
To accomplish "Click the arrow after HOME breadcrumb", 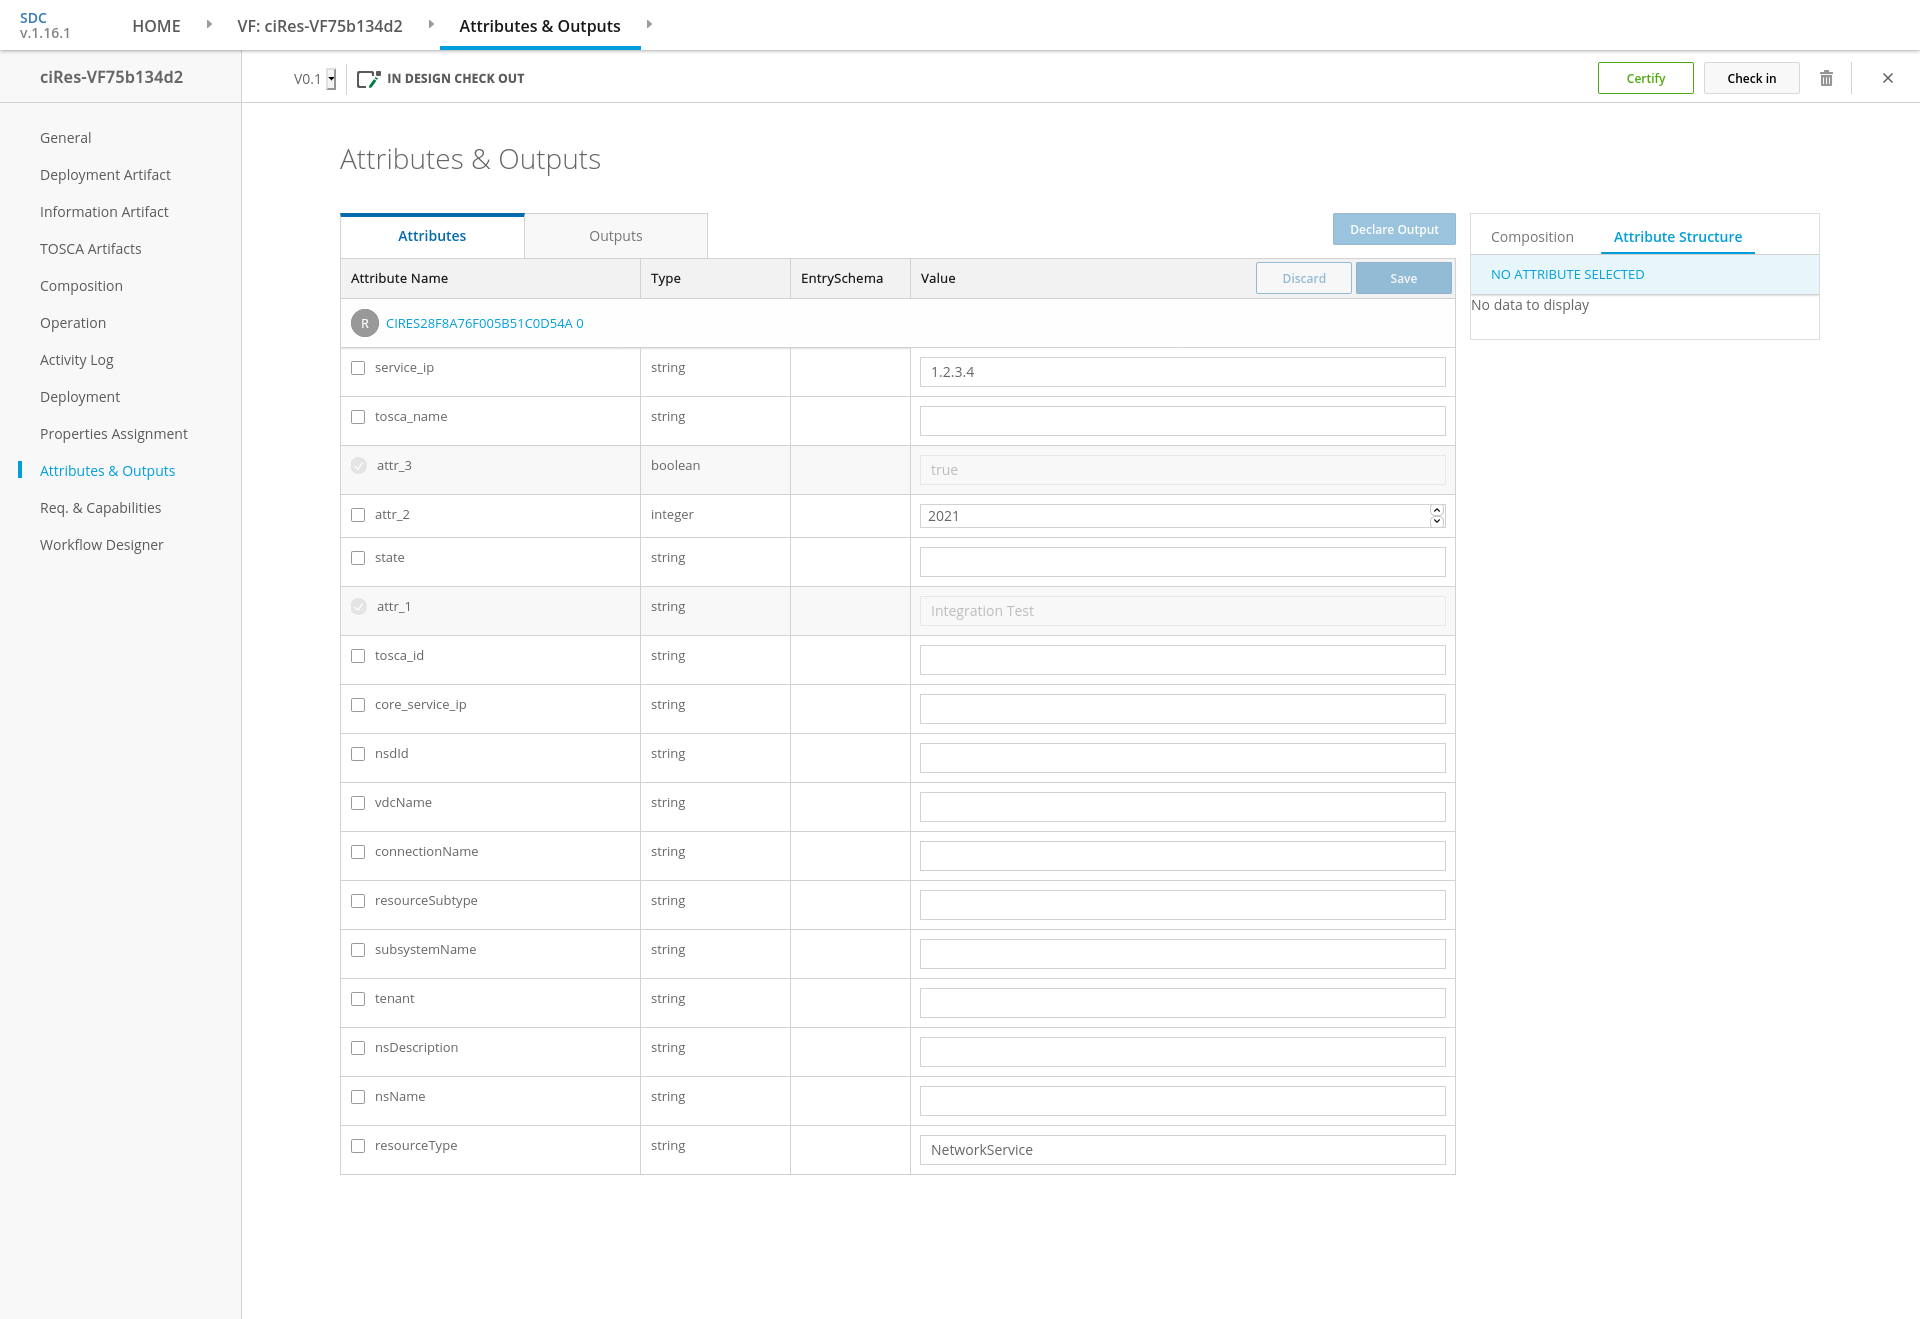I will tap(209, 24).
